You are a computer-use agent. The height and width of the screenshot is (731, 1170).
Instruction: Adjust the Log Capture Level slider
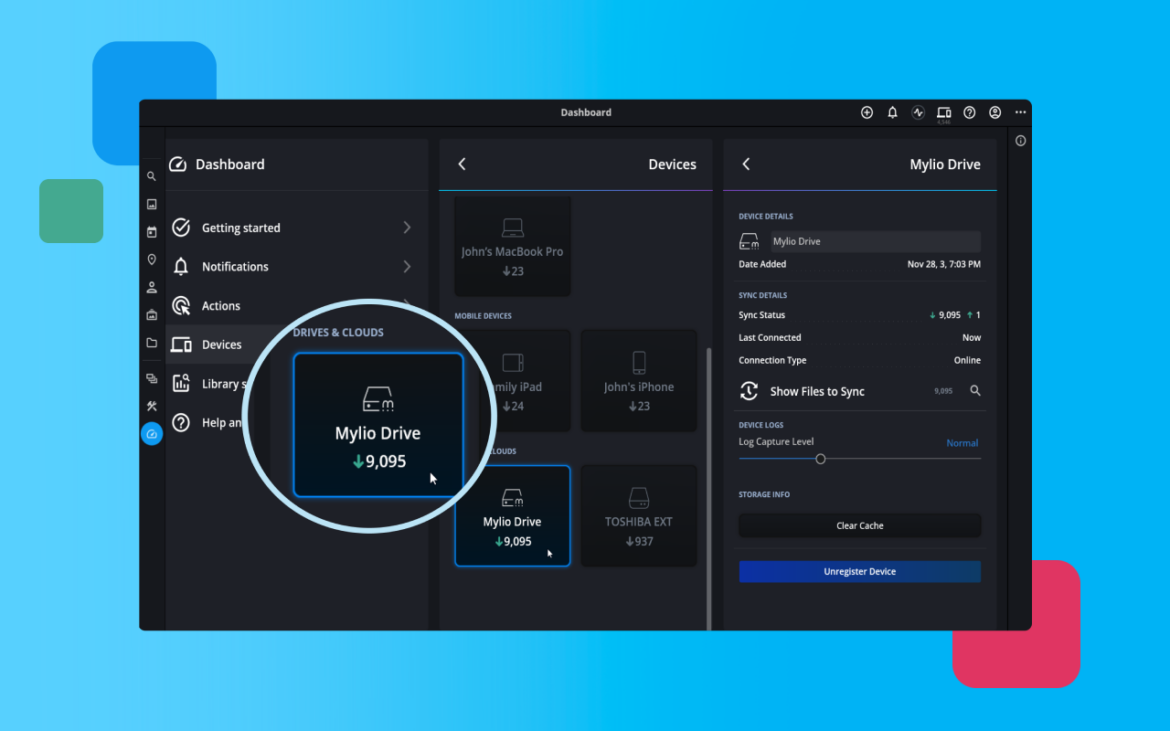[x=821, y=458]
